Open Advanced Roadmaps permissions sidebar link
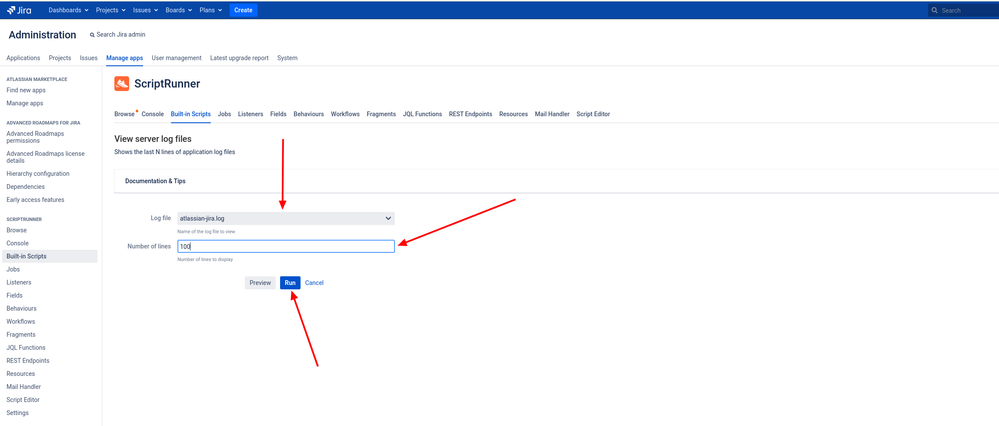The width and height of the screenshot is (999, 426). point(35,137)
